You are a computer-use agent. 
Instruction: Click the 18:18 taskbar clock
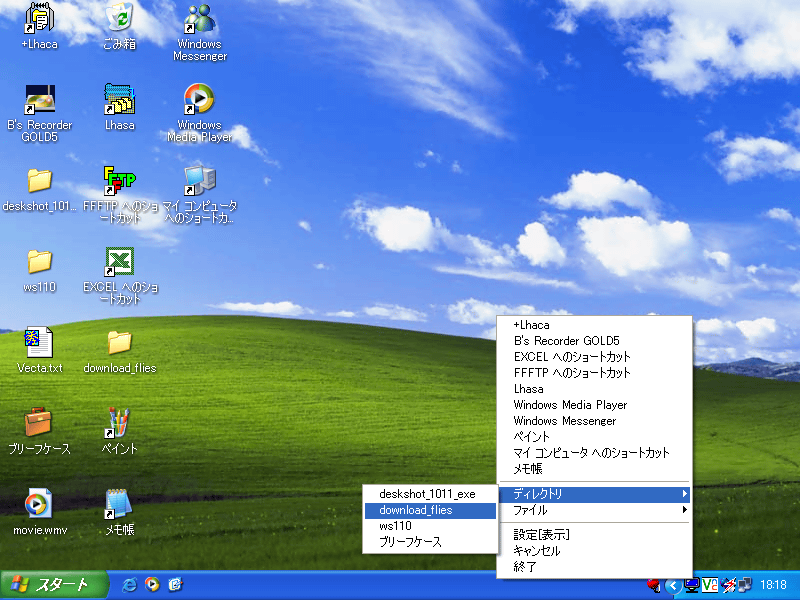(x=773, y=585)
